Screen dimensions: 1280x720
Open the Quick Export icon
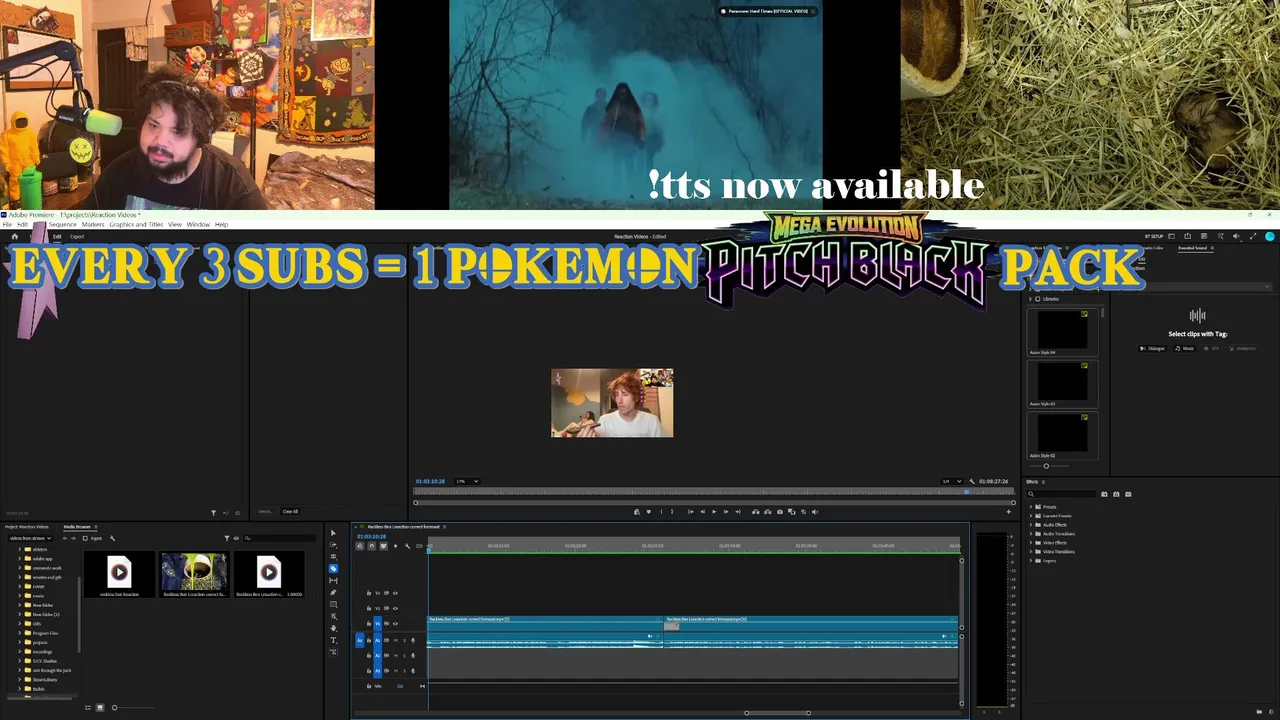click(1187, 237)
